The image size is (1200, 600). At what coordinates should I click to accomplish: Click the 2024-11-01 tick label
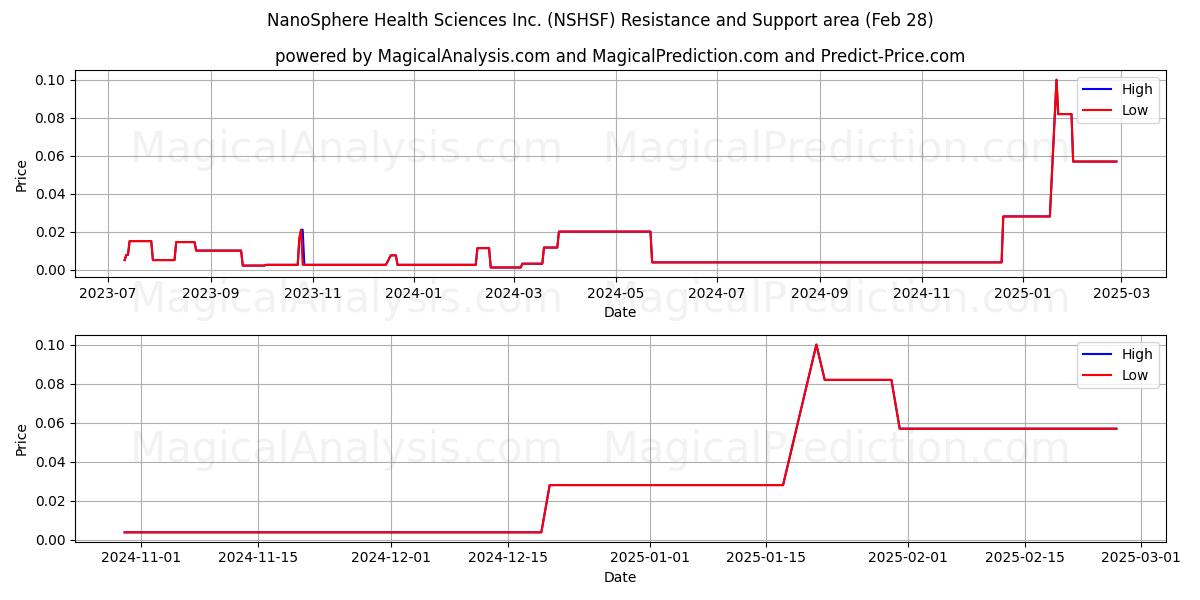(x=141, y=558)
